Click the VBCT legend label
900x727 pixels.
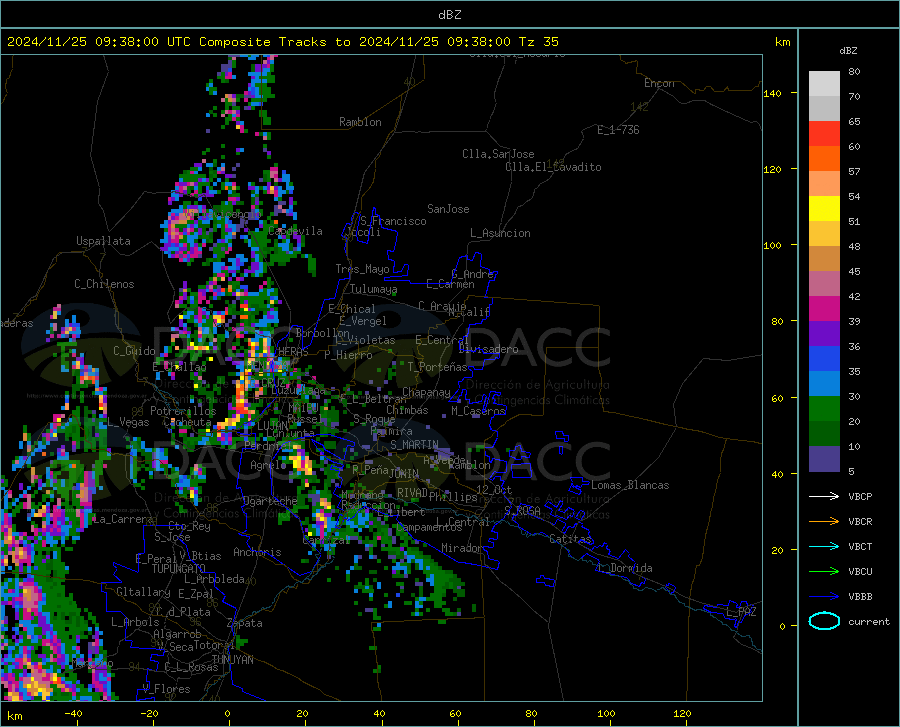(x=860, y=546)
